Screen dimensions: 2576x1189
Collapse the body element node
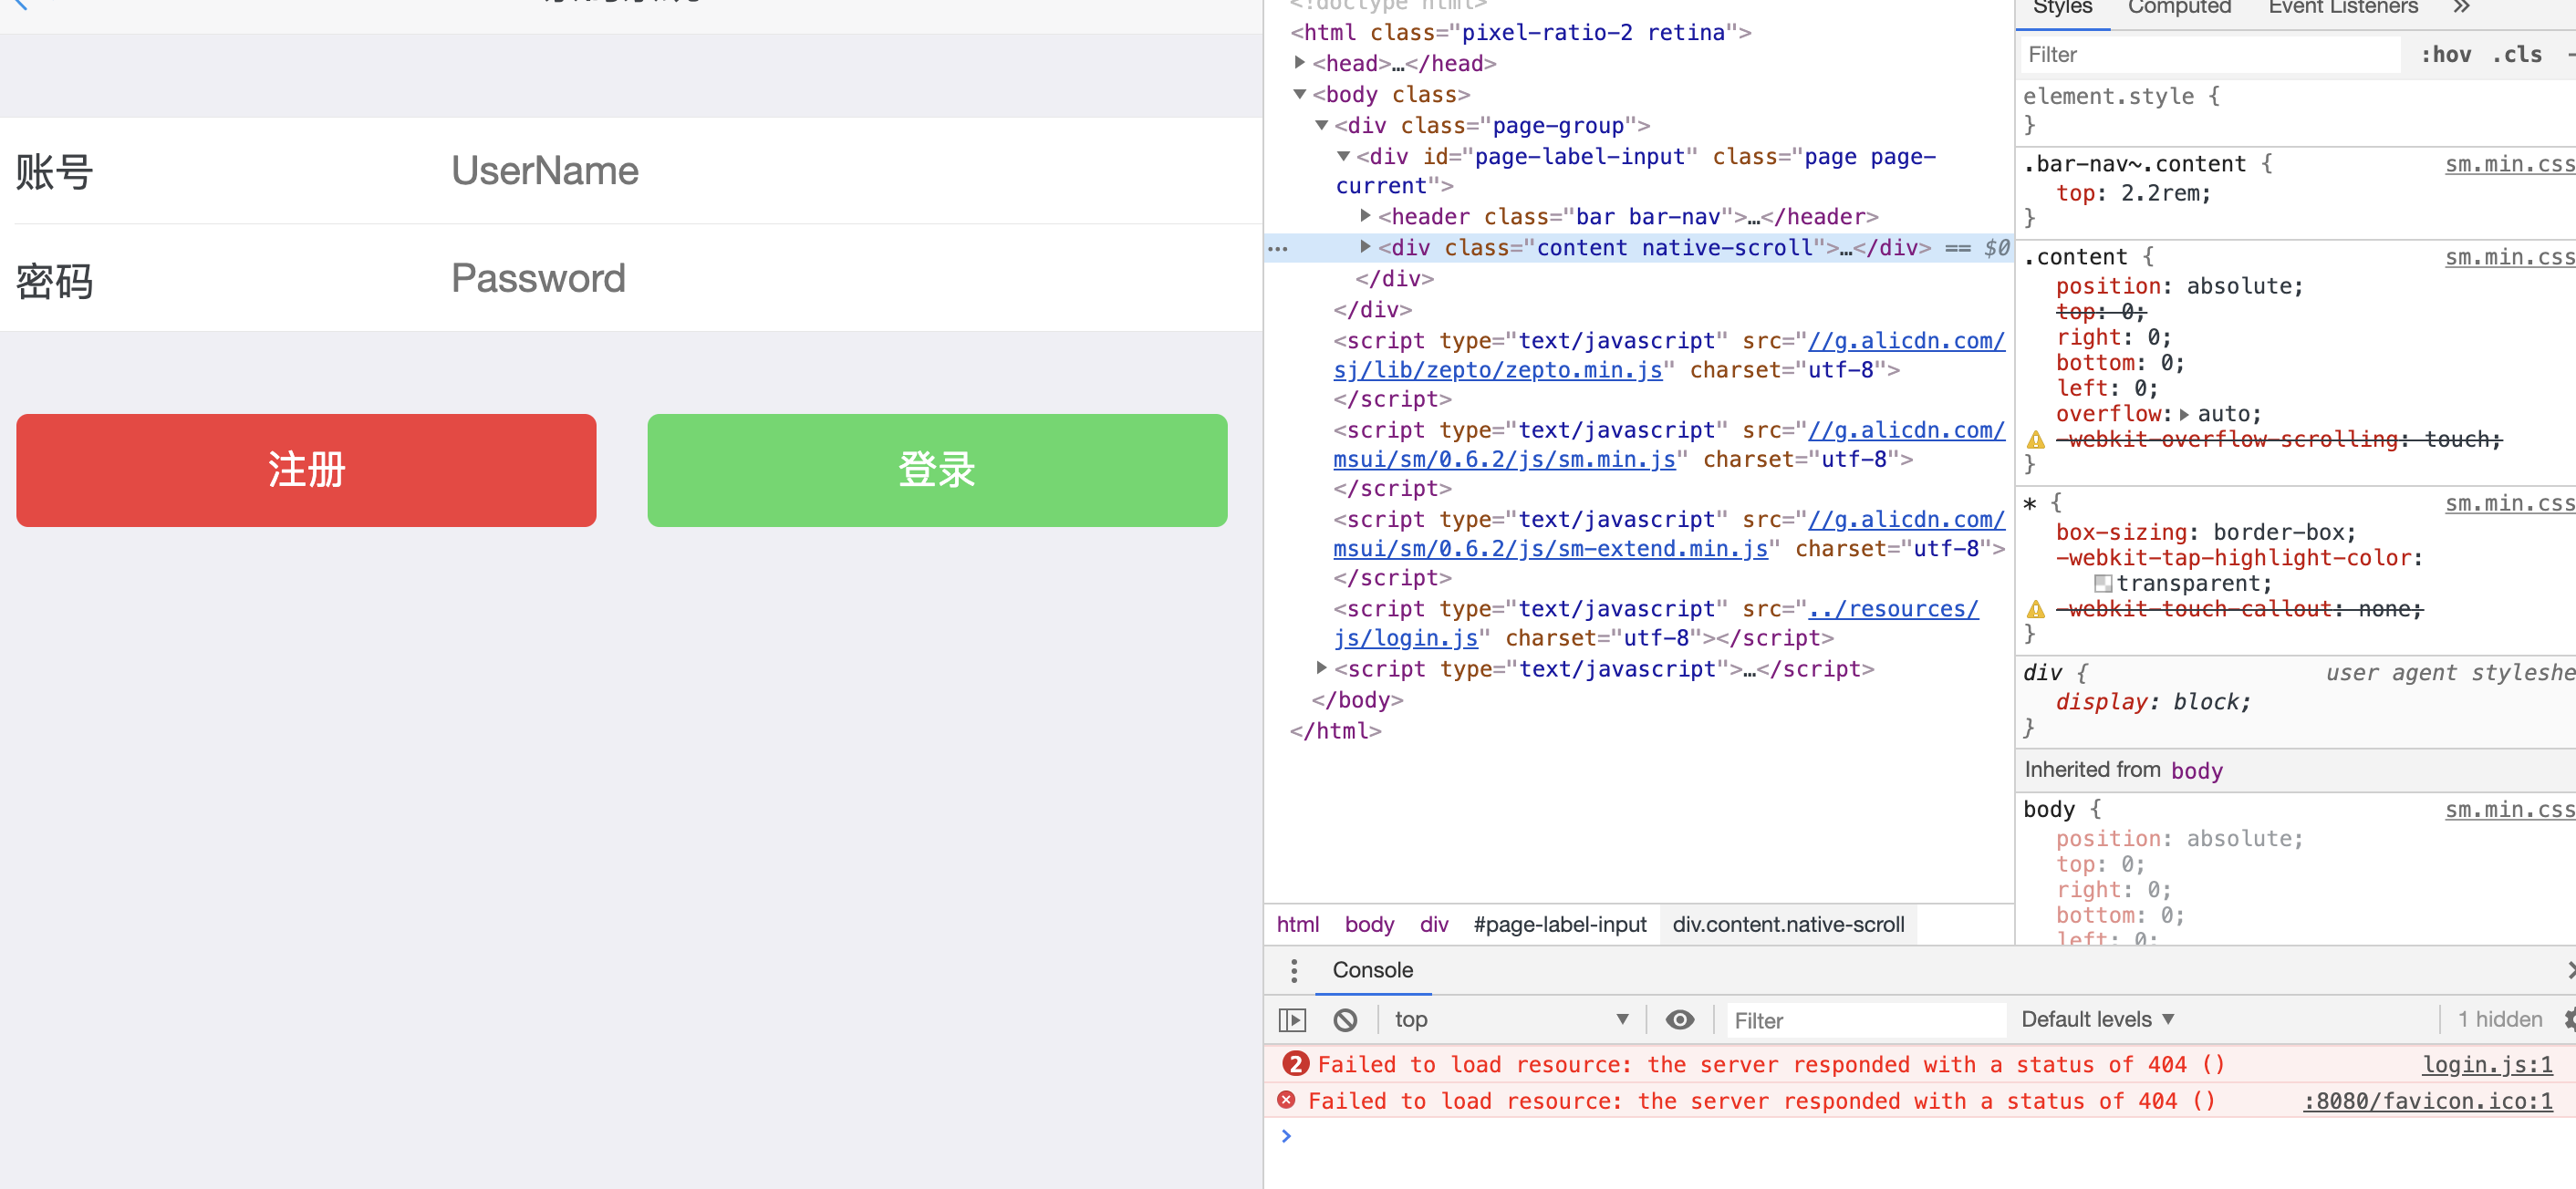(1299, 94)
